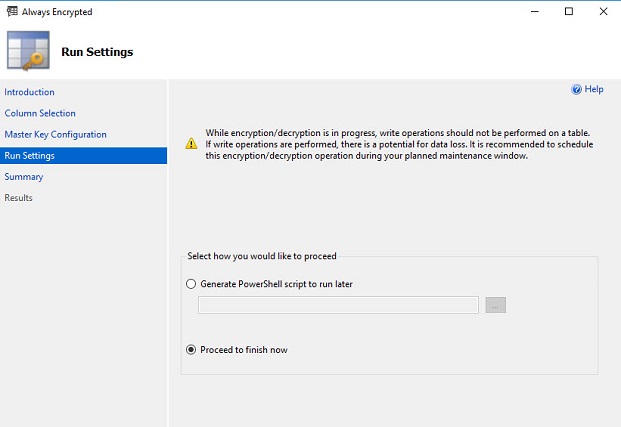Click the PowerShell script path field
Screen dimensions: 621x427
[x=338, y=305]
